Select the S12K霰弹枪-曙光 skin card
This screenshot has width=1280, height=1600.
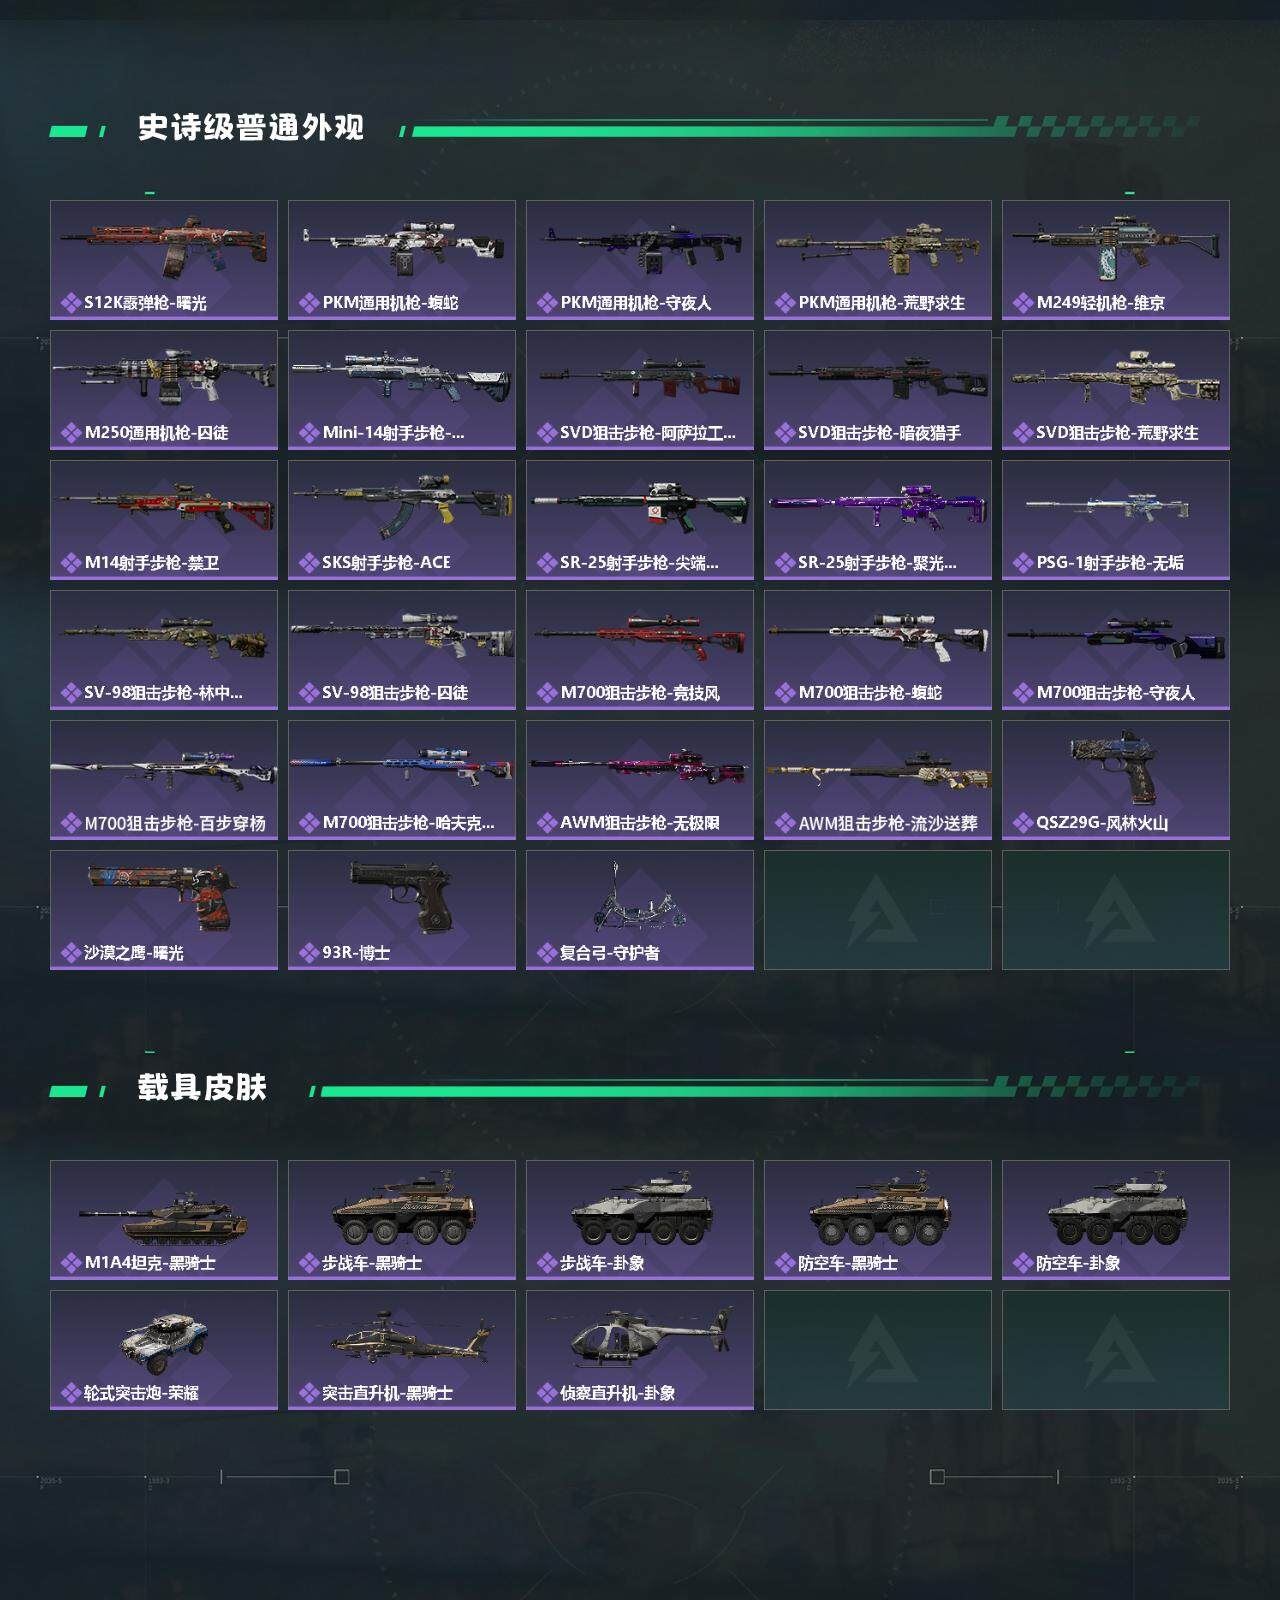click(164, 260)
